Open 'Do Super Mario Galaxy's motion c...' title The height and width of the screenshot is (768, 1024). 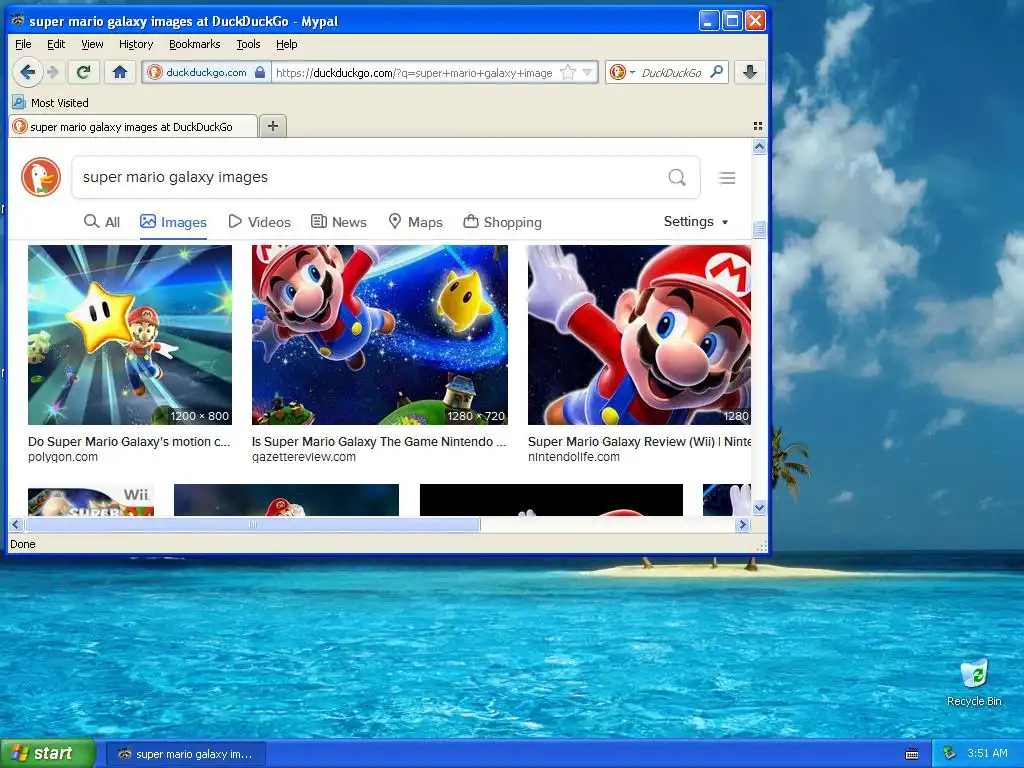[129, 441]
